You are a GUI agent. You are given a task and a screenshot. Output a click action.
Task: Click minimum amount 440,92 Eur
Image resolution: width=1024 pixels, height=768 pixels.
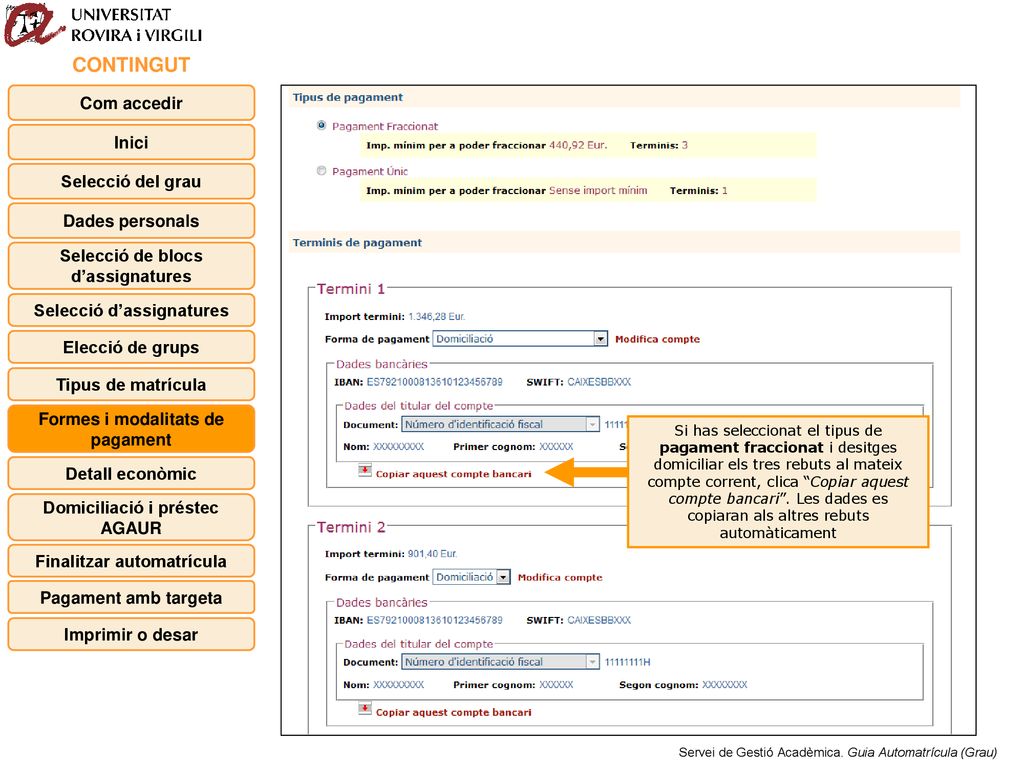(x=578, y=145)
